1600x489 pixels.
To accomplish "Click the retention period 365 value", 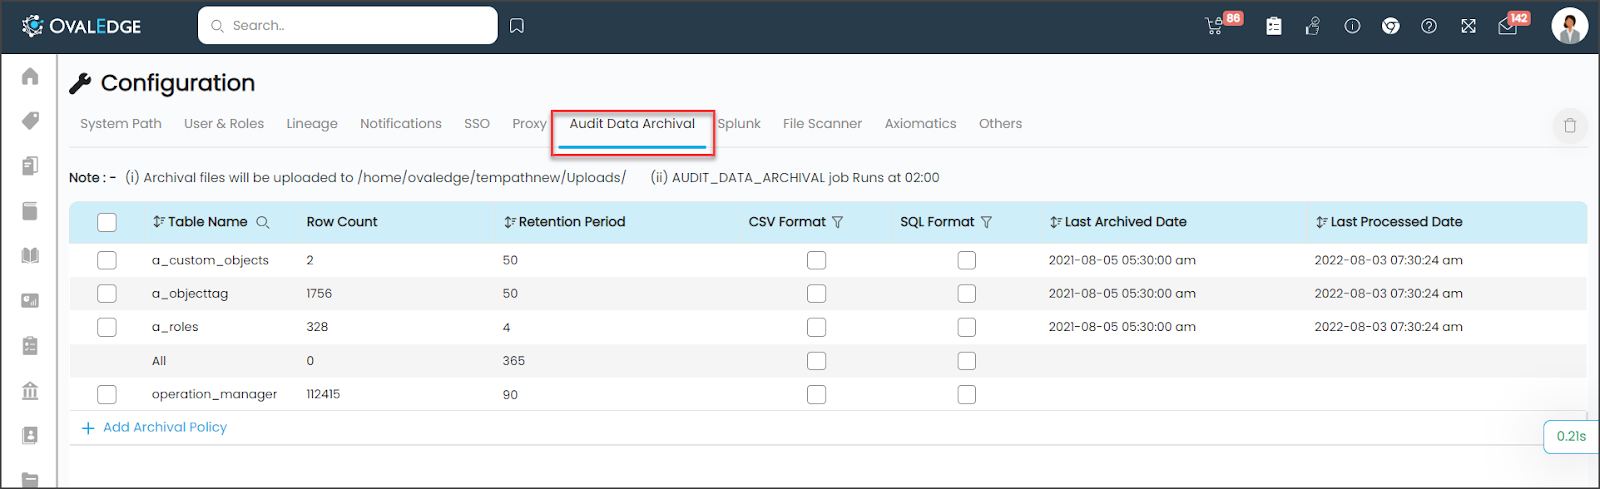I will [514, 361].
